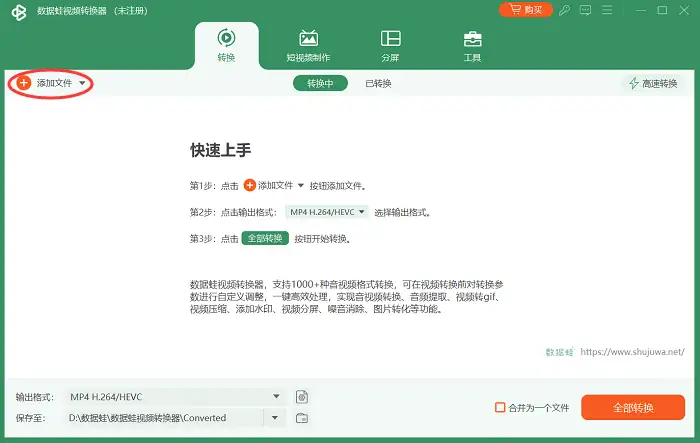
Task: Click the plus icon in step 1 guide
Action: coord(250,185)
